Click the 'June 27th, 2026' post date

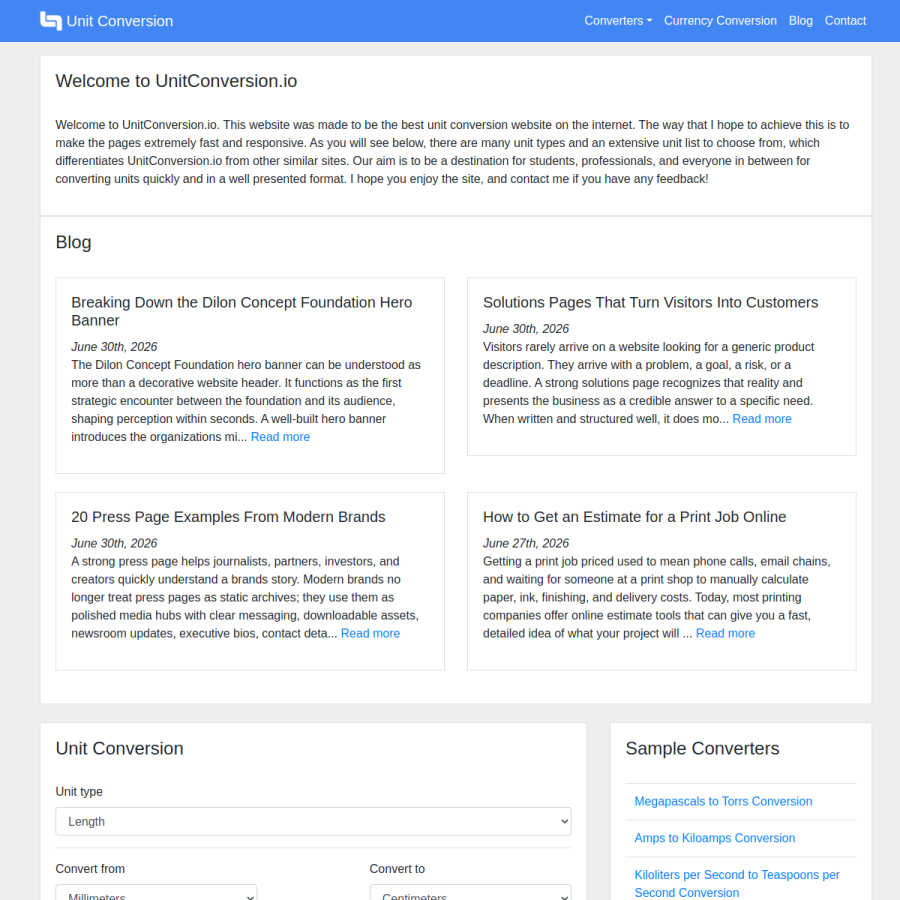click(x=526, y=543)
